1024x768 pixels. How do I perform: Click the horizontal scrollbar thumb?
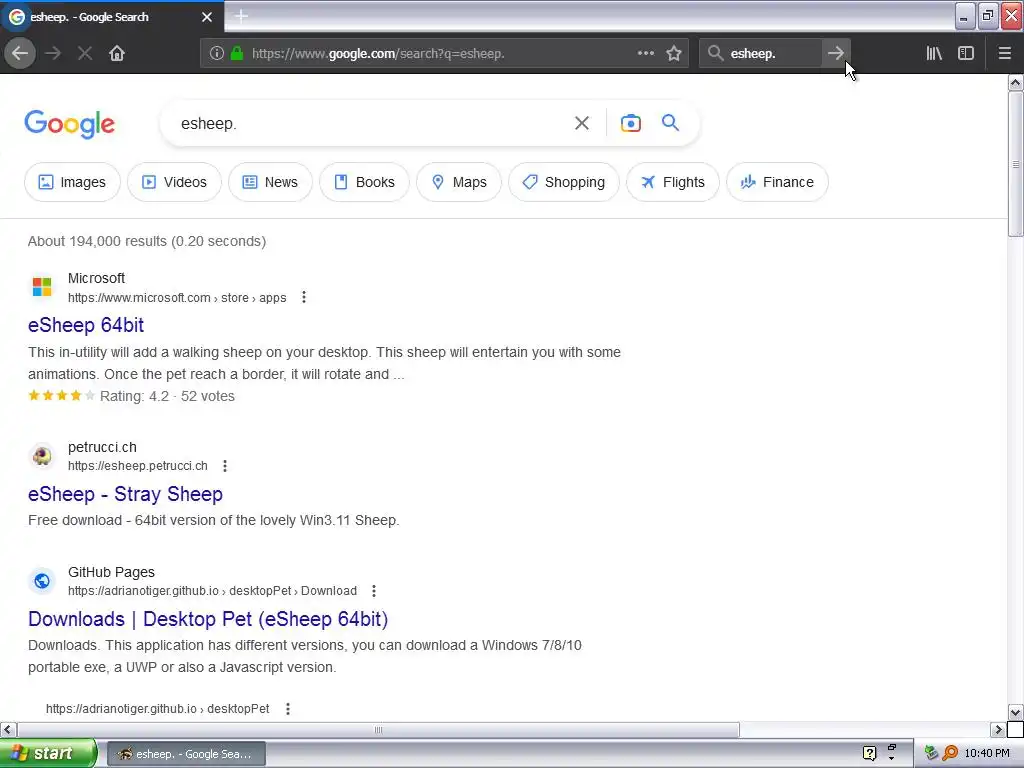click(378, 729)
